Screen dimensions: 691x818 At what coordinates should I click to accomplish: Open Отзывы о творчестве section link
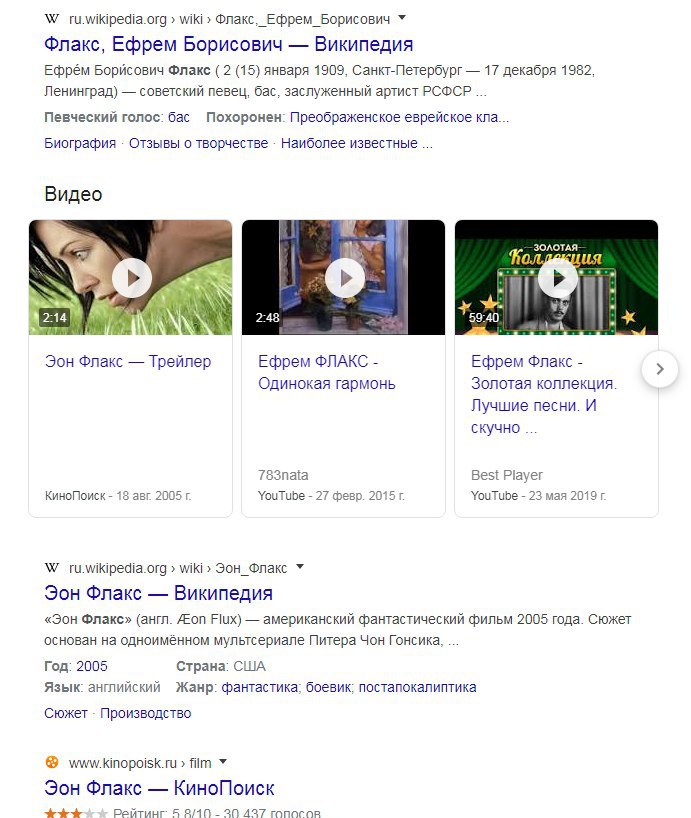coord(198,143)
